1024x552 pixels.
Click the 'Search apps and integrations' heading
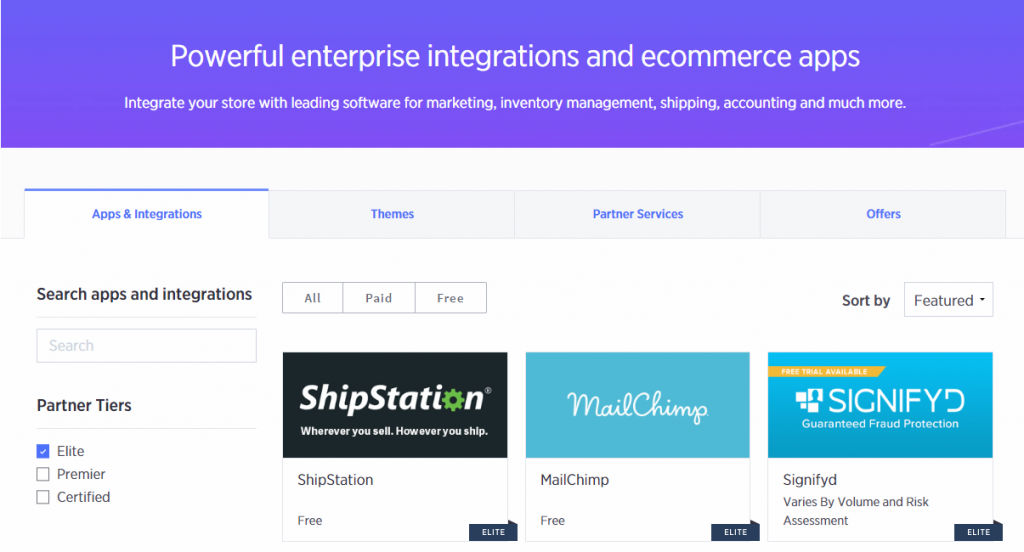(x=144, y=295)
